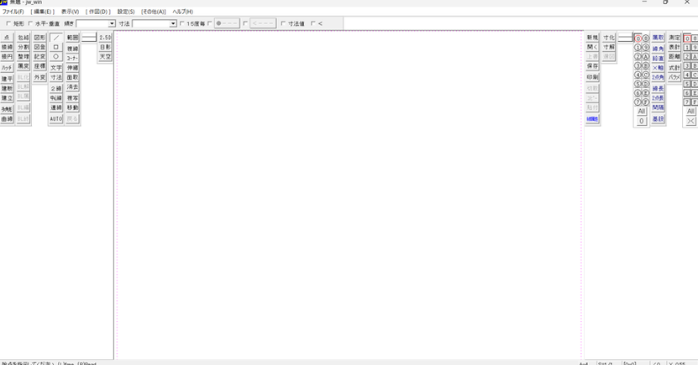Select the 包絡 envelope tool

pos(23,38)
